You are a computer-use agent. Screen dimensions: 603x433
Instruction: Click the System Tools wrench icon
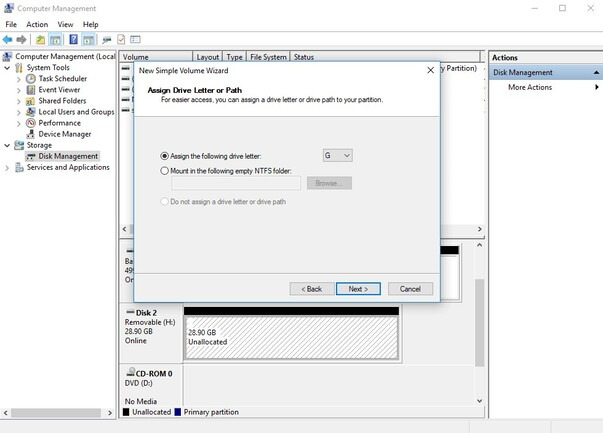[19, 68]
